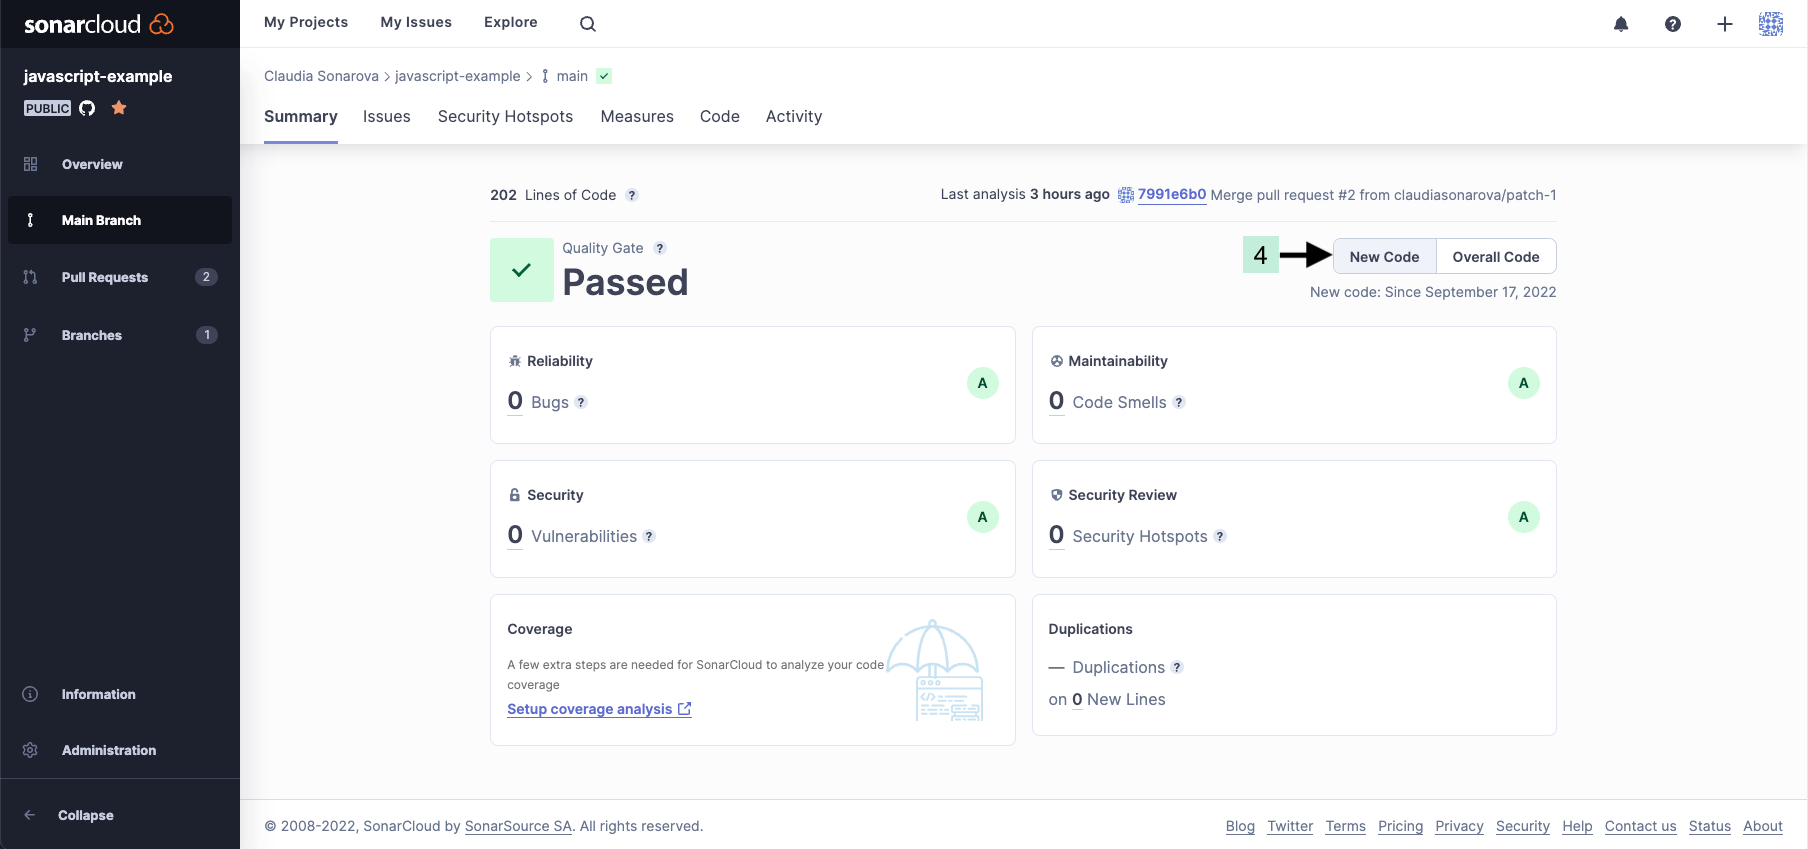Viewport: 1808px width, 849px height.
Task: Click the help icon beside Code Smells
Action: (x=1179, y=402)
